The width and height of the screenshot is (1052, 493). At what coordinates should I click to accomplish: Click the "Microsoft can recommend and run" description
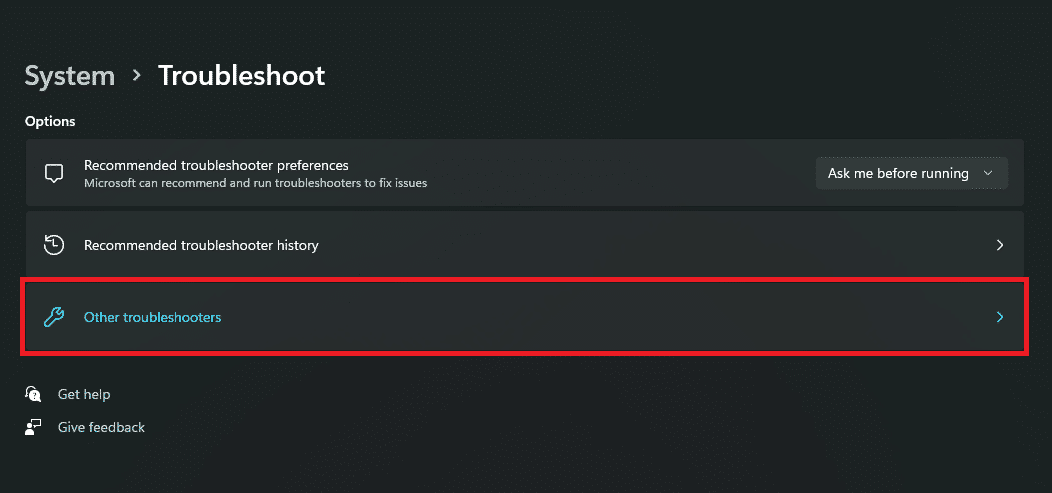(x=255, y=183)
